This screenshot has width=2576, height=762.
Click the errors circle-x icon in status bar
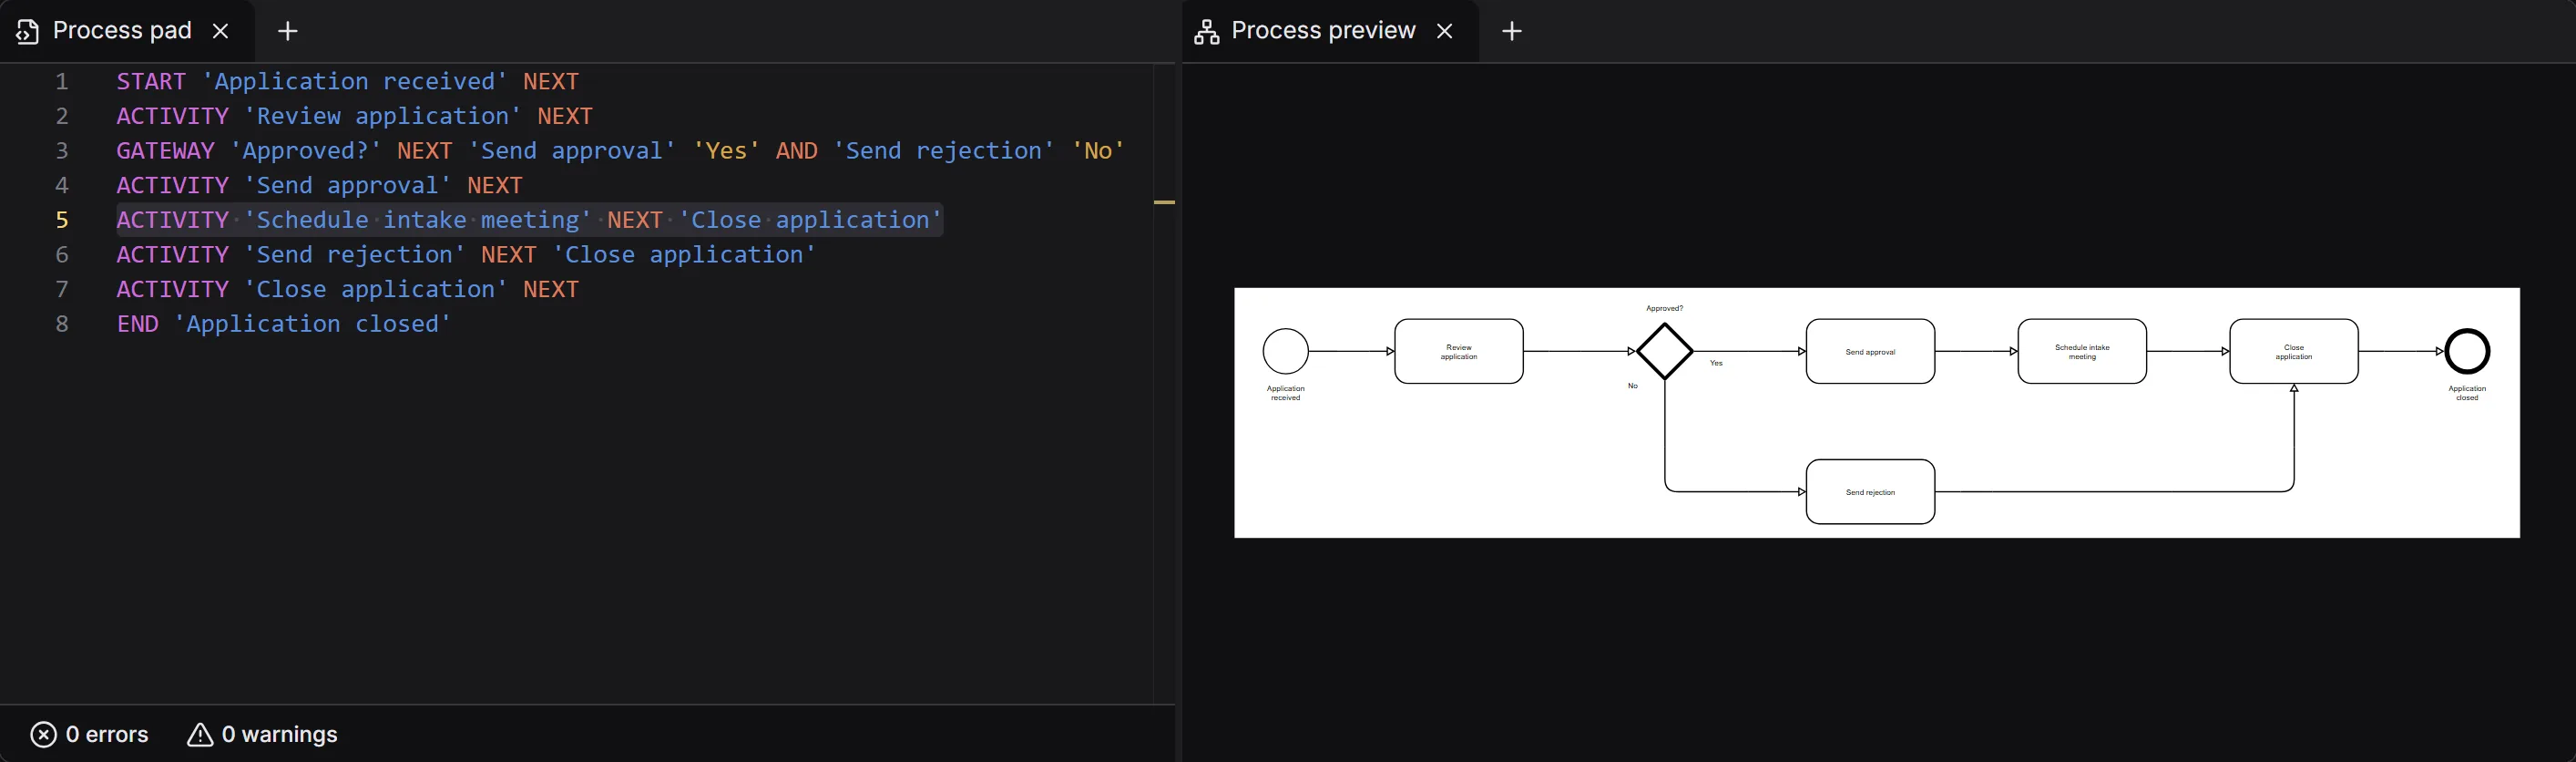pos(44,735)
